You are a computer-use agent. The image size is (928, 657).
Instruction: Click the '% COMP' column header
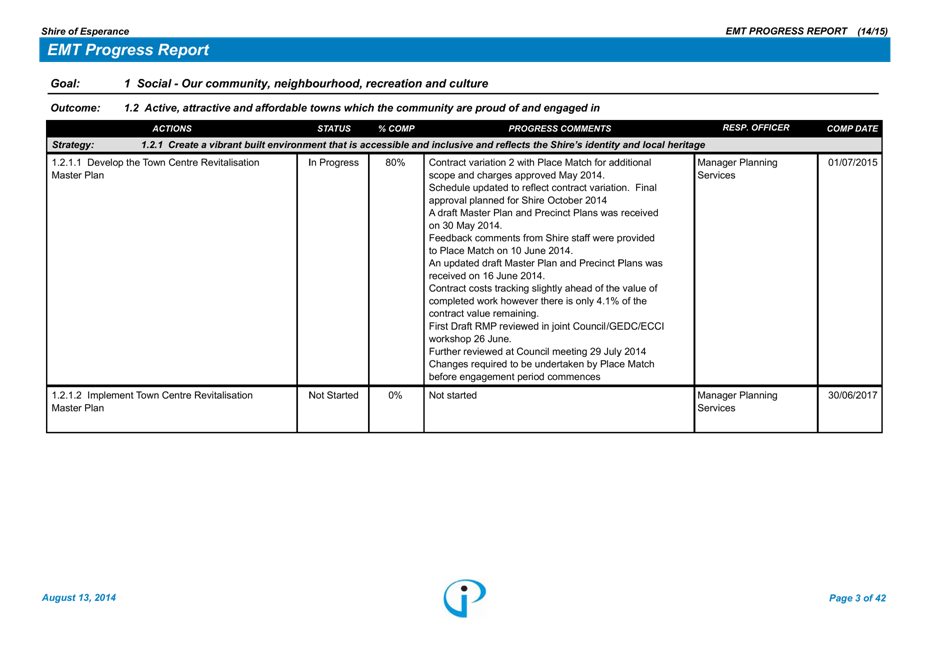(397, 128)
